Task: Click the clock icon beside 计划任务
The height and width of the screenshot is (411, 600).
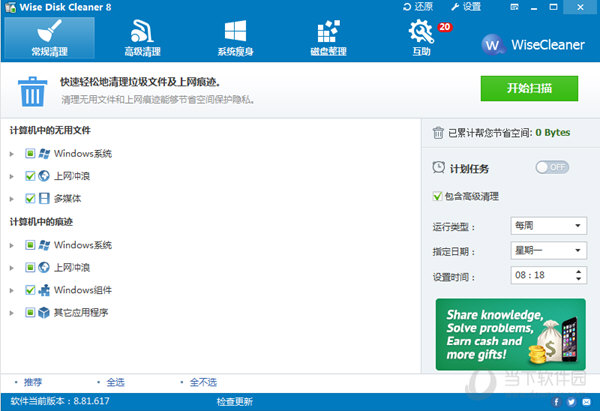Action: [439, 168]
